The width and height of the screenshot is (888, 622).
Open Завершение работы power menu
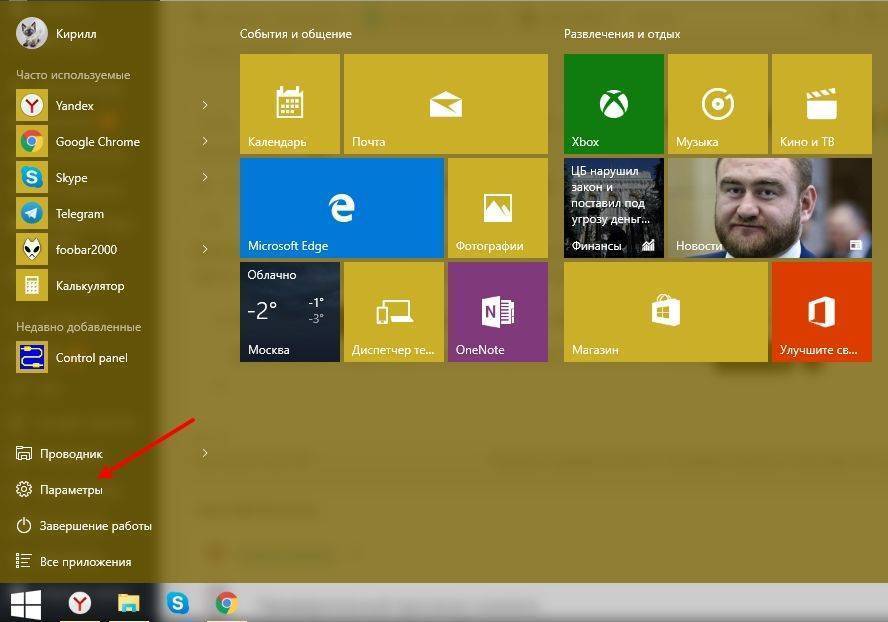coord(95,526)
